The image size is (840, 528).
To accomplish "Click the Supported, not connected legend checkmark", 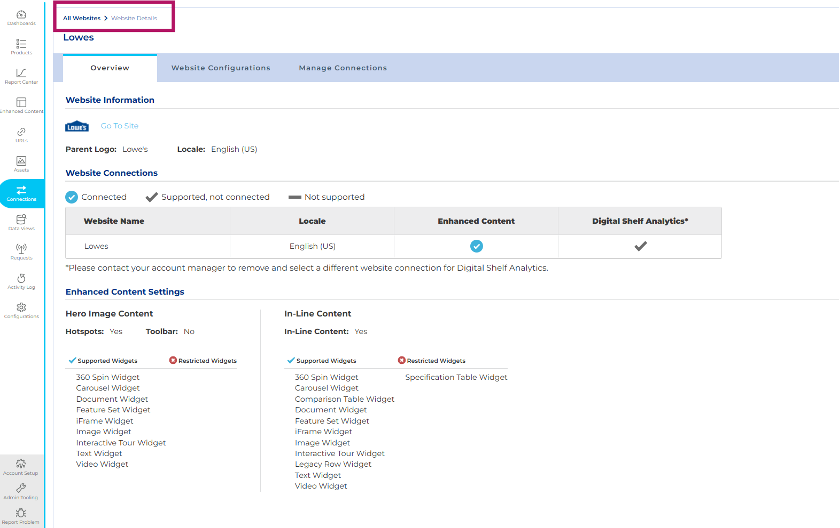I will 152,197.
